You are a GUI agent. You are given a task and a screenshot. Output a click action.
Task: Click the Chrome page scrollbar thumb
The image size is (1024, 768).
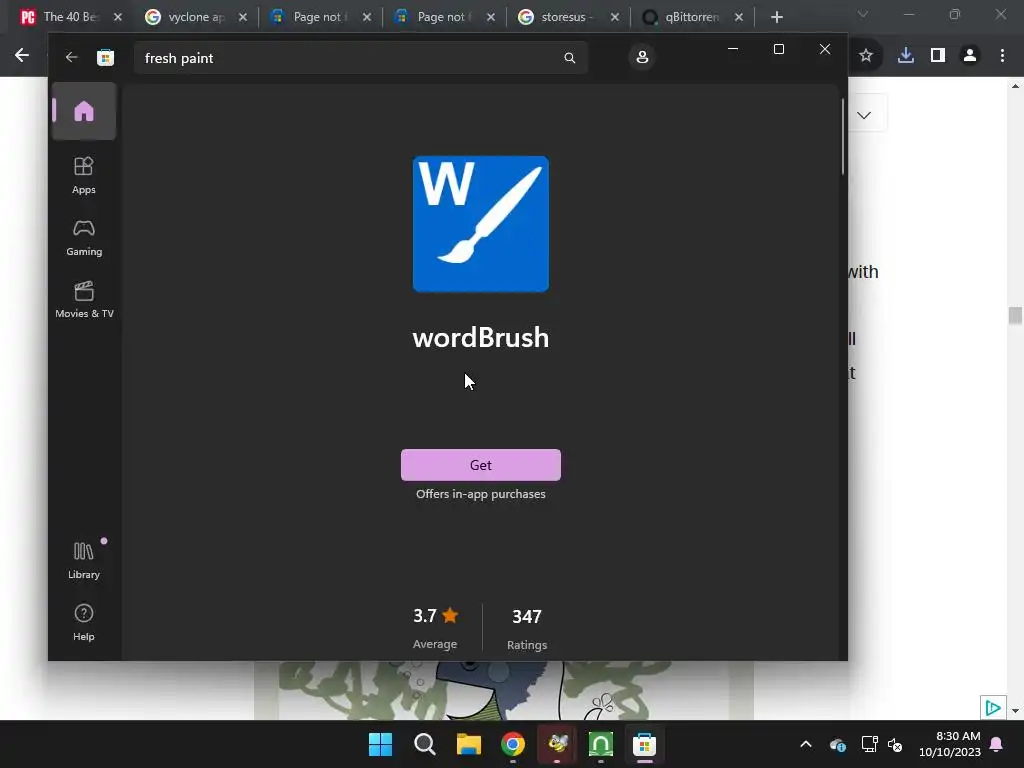pyautogui.click(x=1015, y=315)
